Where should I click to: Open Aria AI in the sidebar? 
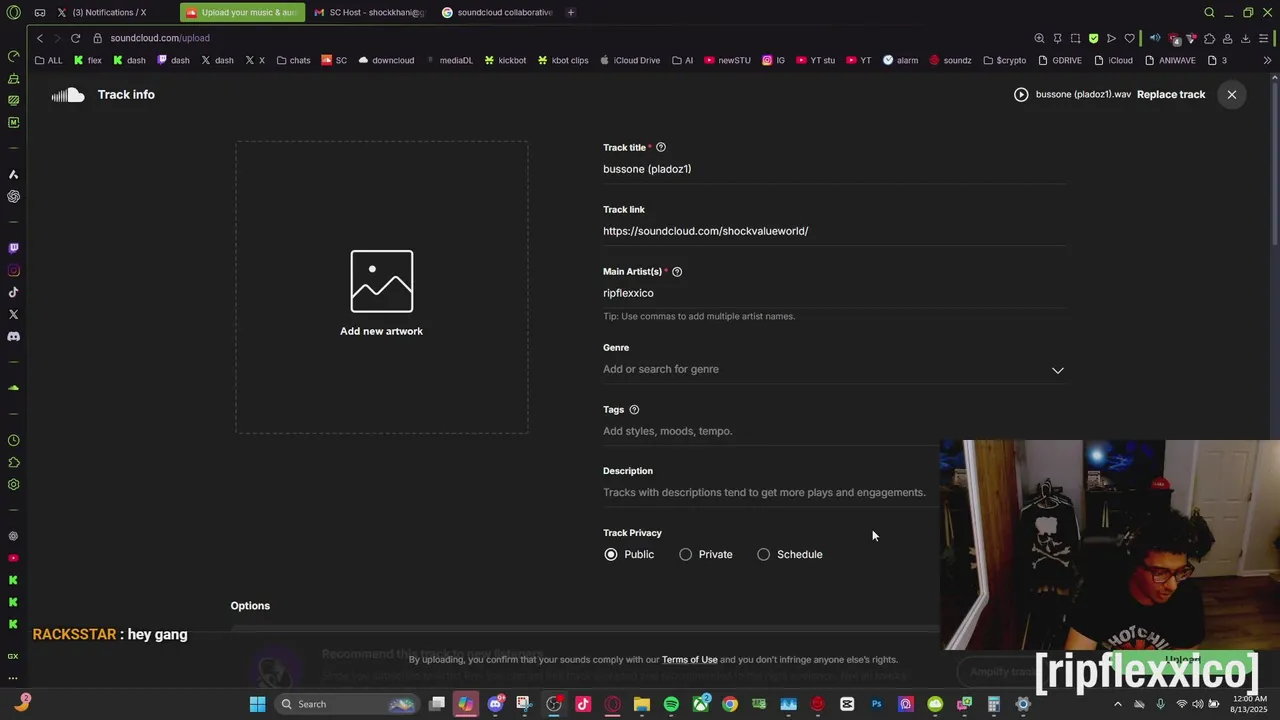tap(13, 174)
